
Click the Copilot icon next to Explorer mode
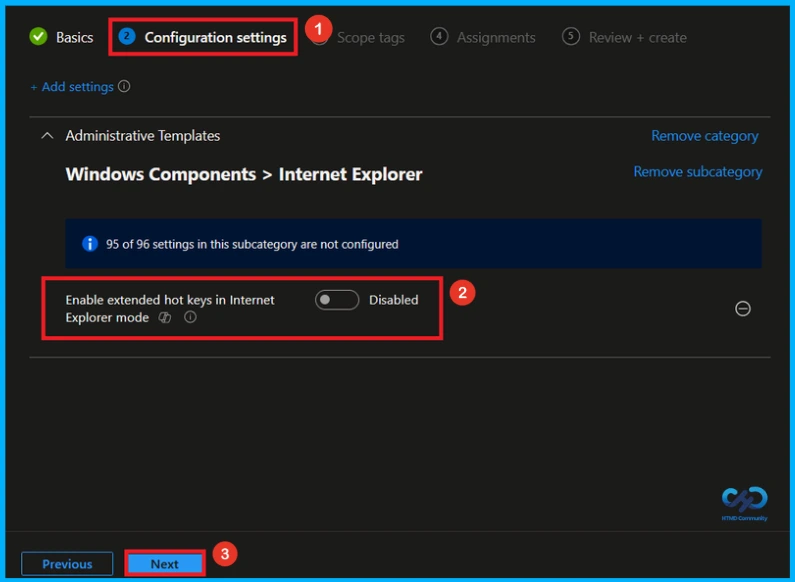165,318
